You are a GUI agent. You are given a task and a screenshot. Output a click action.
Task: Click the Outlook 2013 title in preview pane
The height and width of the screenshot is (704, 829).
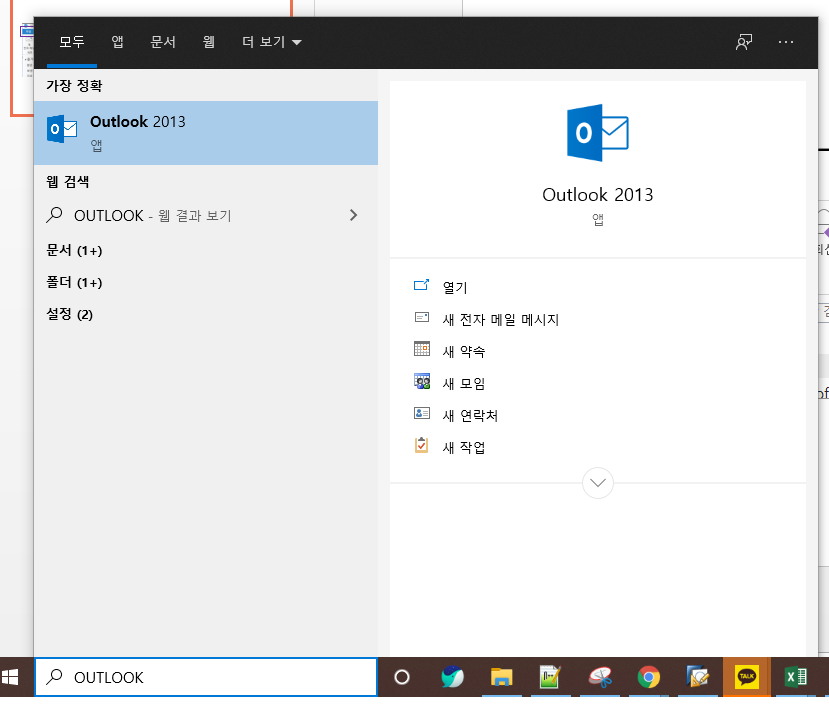click(x=597, y=194)
